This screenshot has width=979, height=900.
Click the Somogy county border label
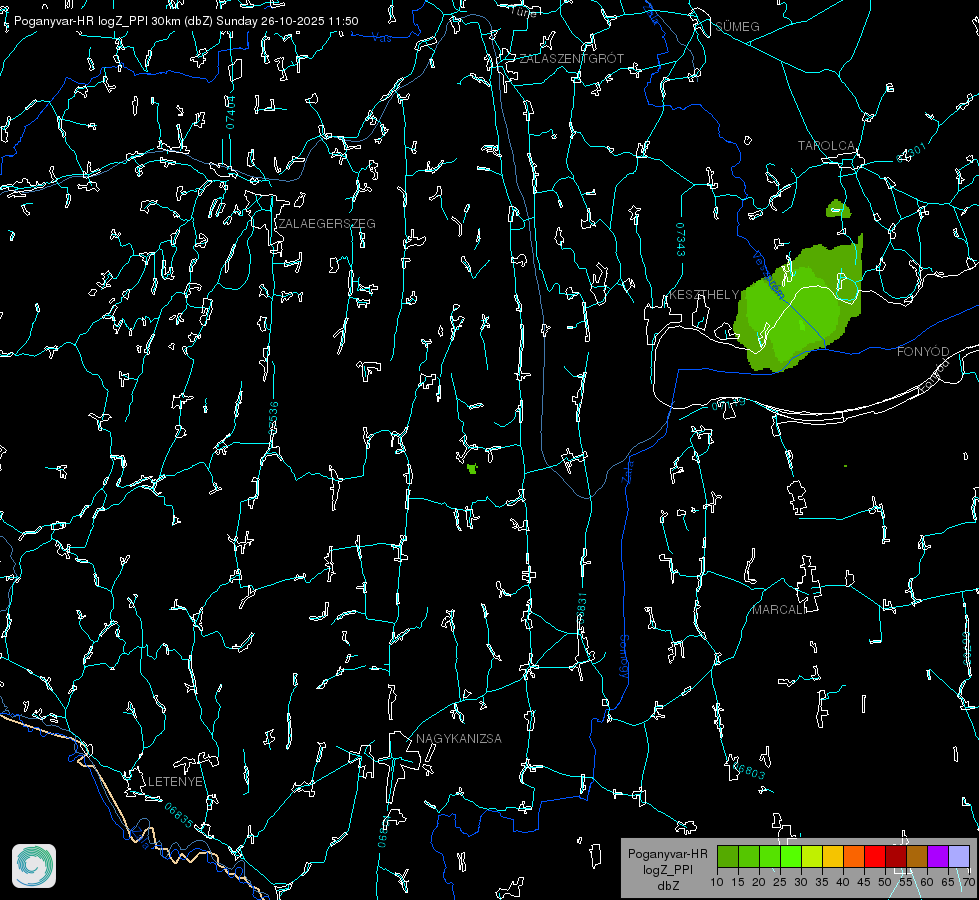624,657
